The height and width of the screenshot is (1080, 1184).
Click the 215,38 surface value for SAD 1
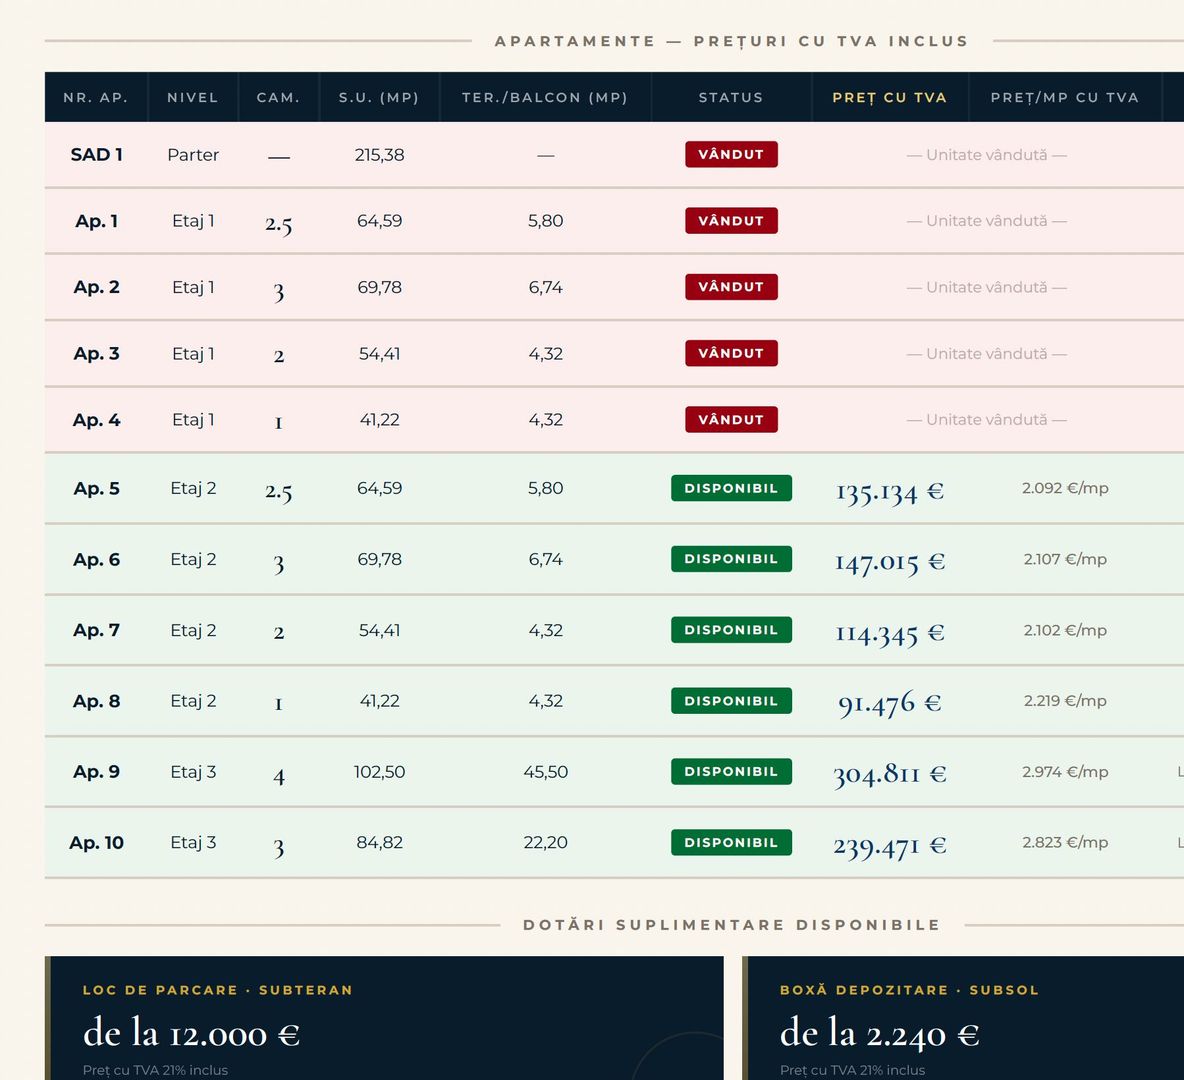(x=379, y=155)
